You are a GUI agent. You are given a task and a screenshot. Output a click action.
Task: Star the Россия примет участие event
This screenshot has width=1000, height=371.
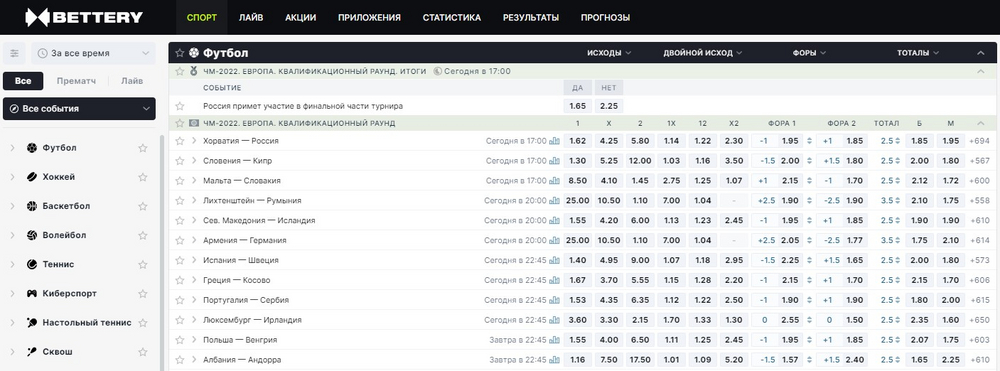[180, 106]
